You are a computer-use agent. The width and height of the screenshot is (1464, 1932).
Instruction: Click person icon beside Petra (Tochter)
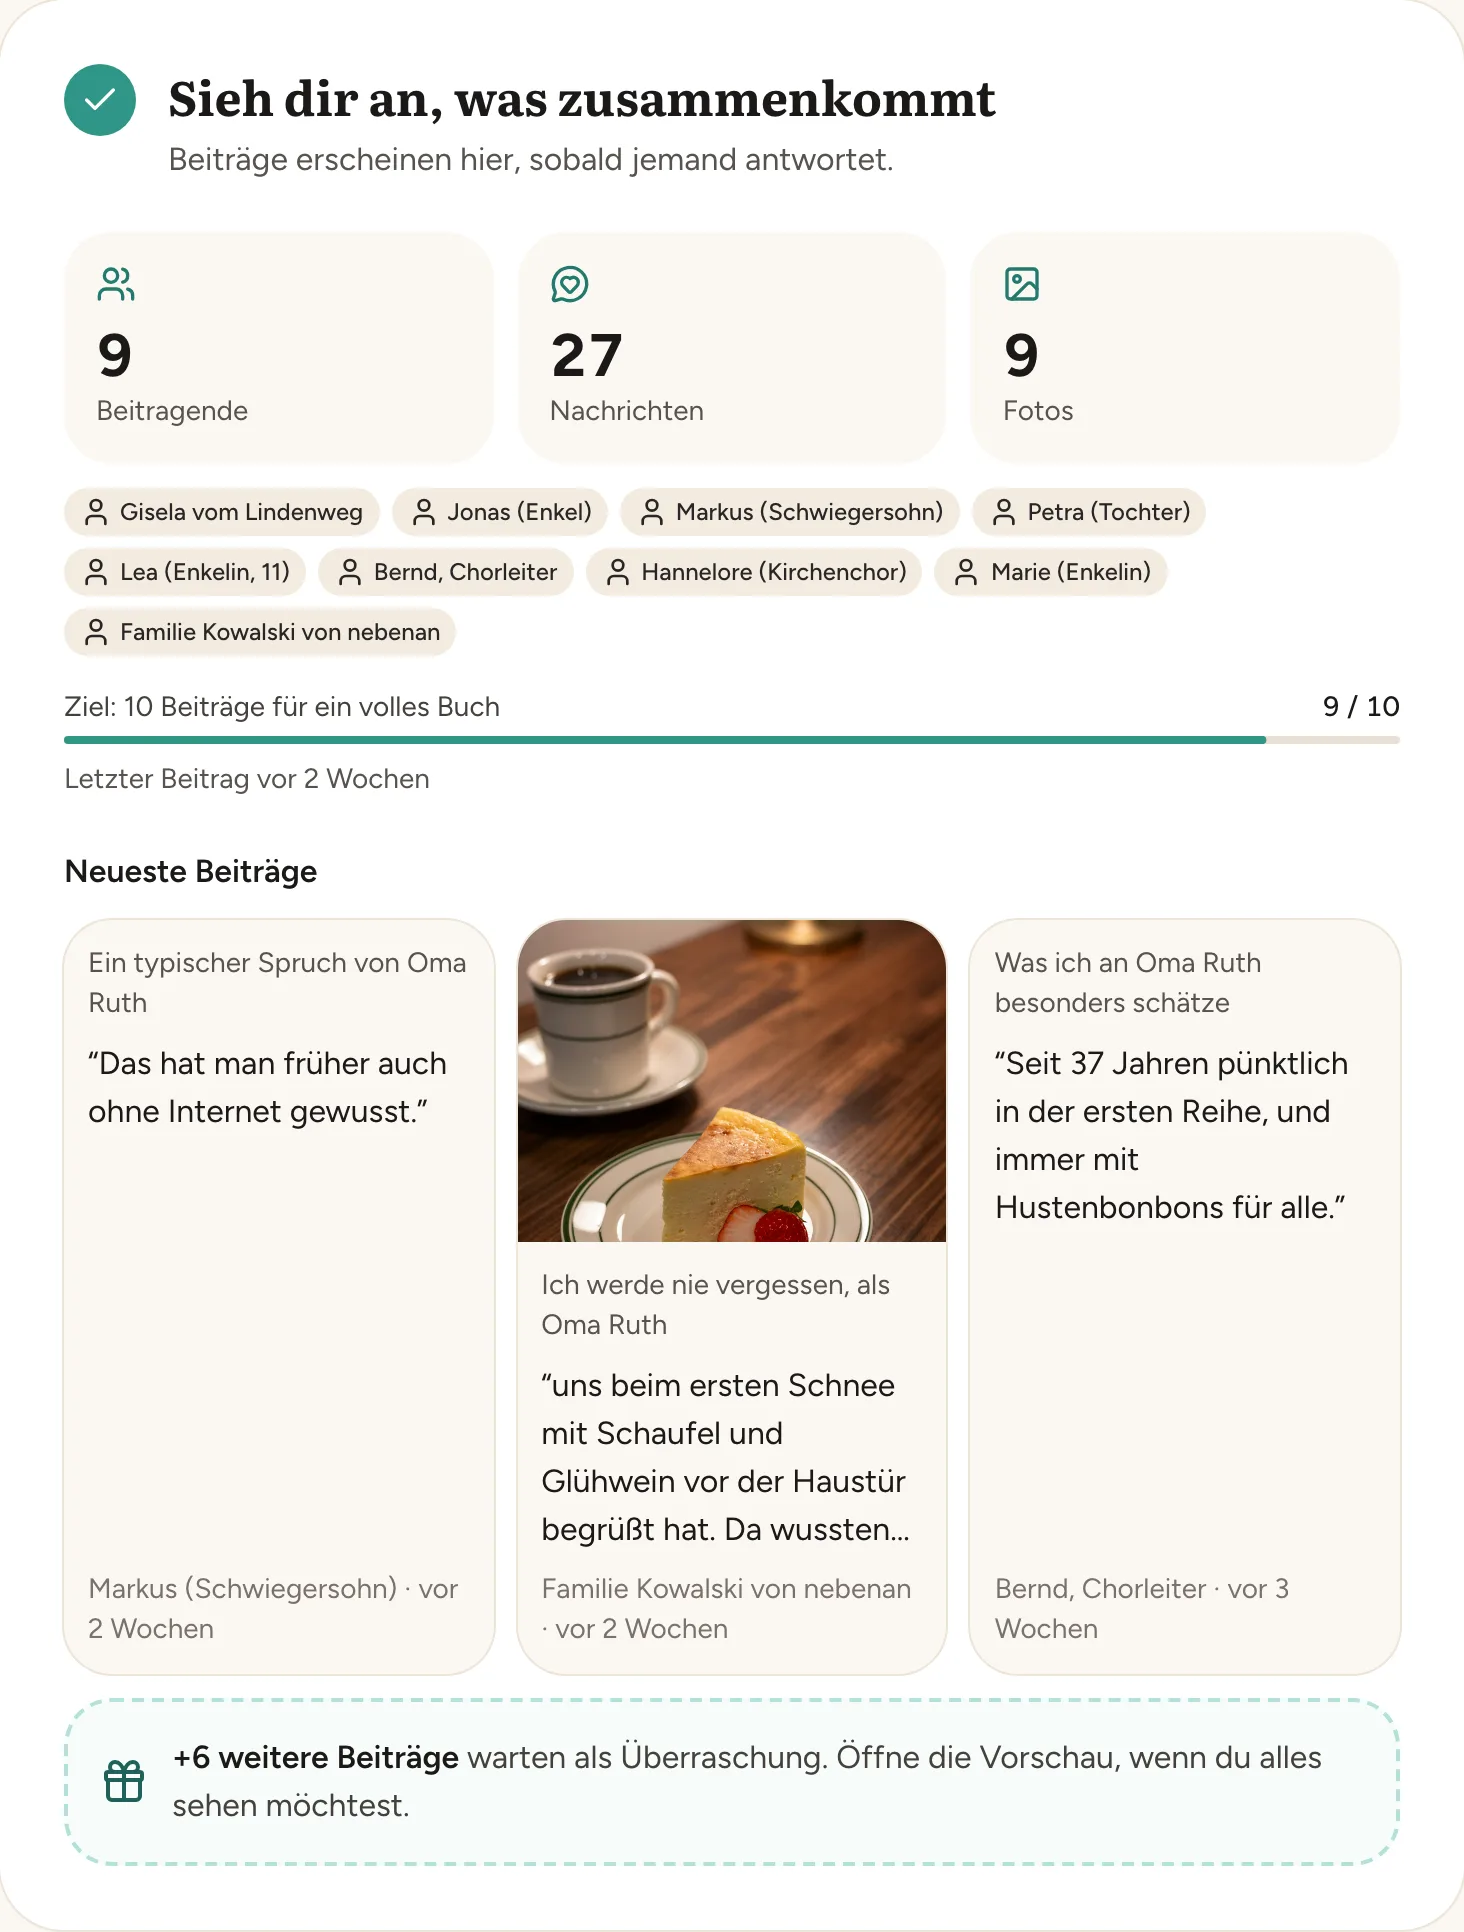point(1004,512)
